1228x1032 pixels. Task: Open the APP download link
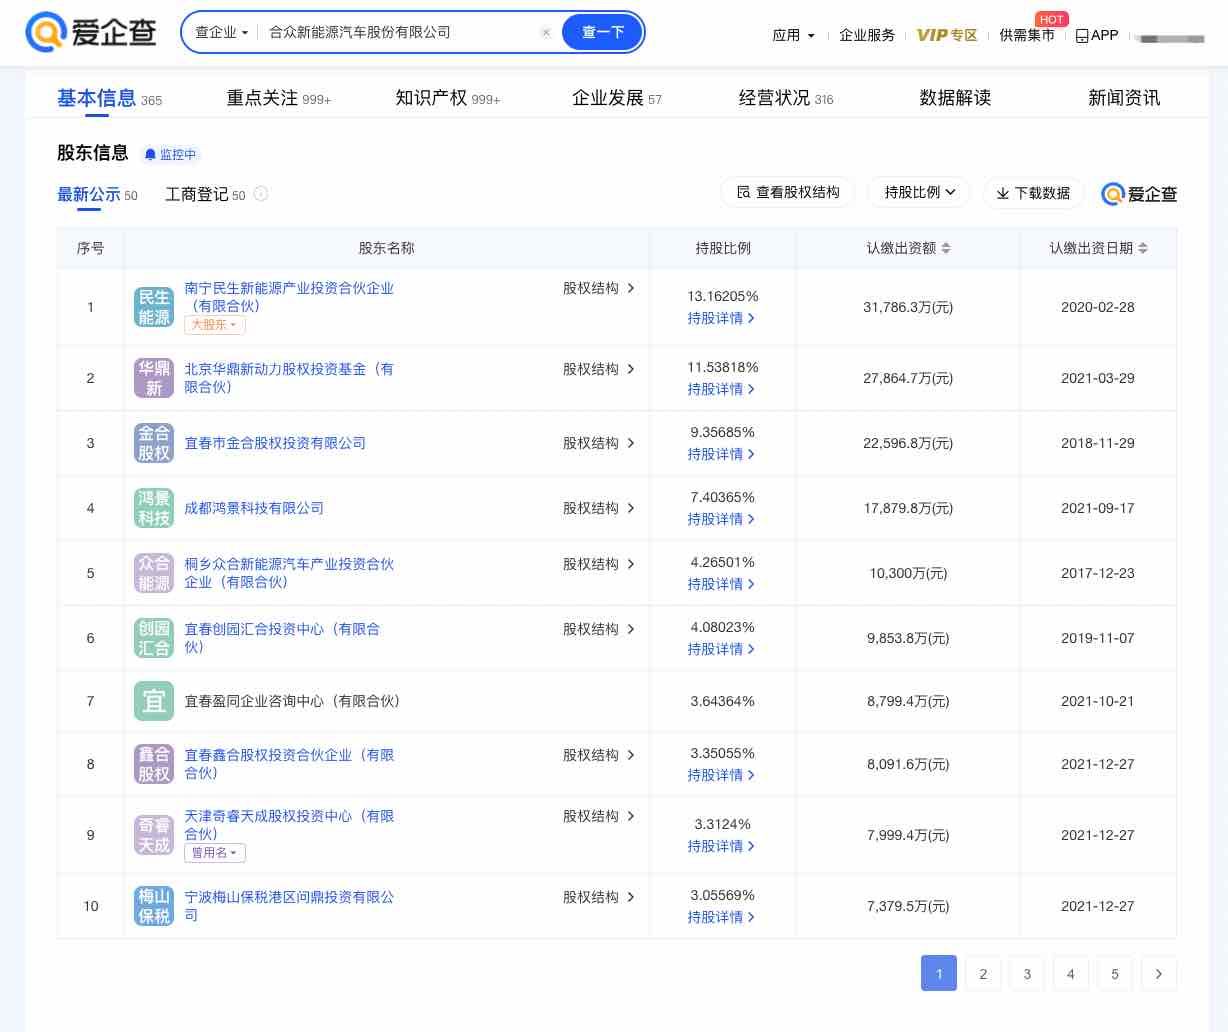pyautogui.click(x=1097, y=35)
